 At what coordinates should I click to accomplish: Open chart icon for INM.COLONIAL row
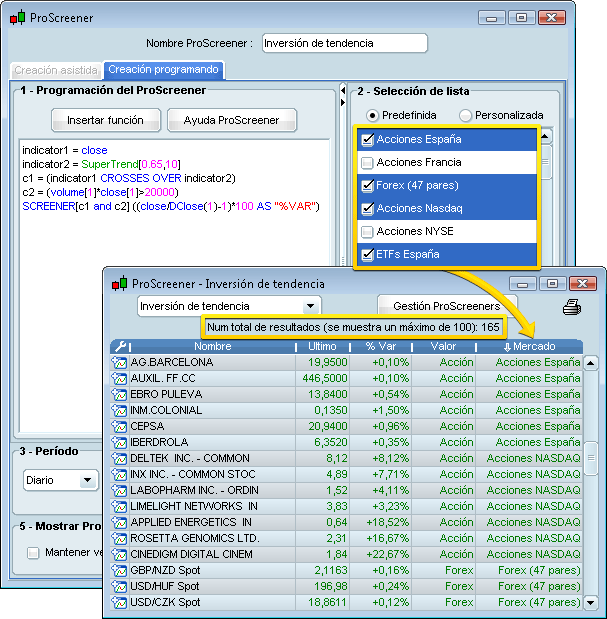(119, 410)
